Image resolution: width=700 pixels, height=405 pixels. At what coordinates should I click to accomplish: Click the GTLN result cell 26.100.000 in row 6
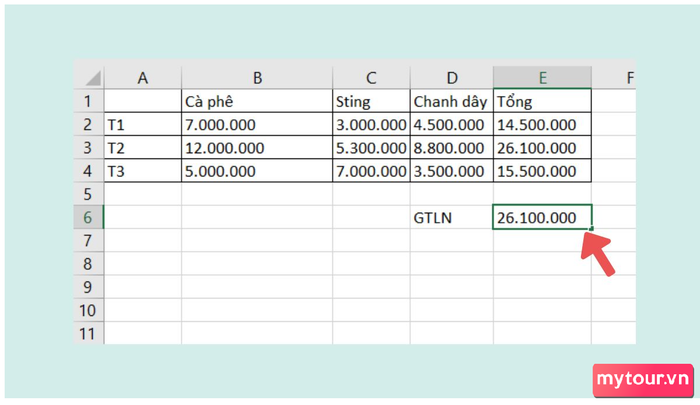(x=542, y=217)
